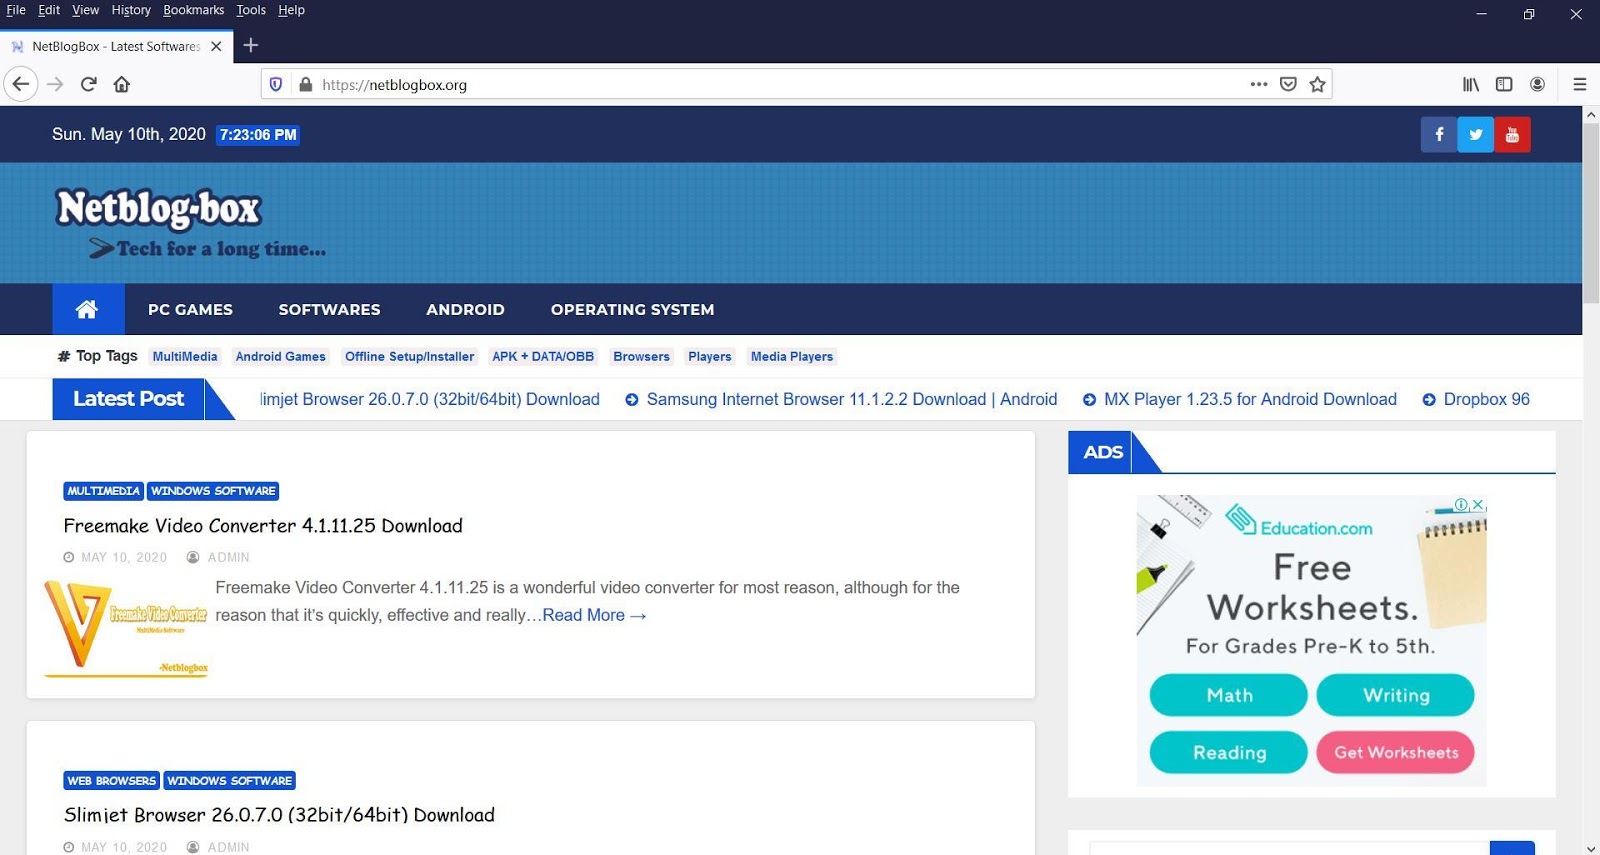This screenshot has width=1600, height=855.
Task: Open the Bookmarks menu
Action: 194,10
